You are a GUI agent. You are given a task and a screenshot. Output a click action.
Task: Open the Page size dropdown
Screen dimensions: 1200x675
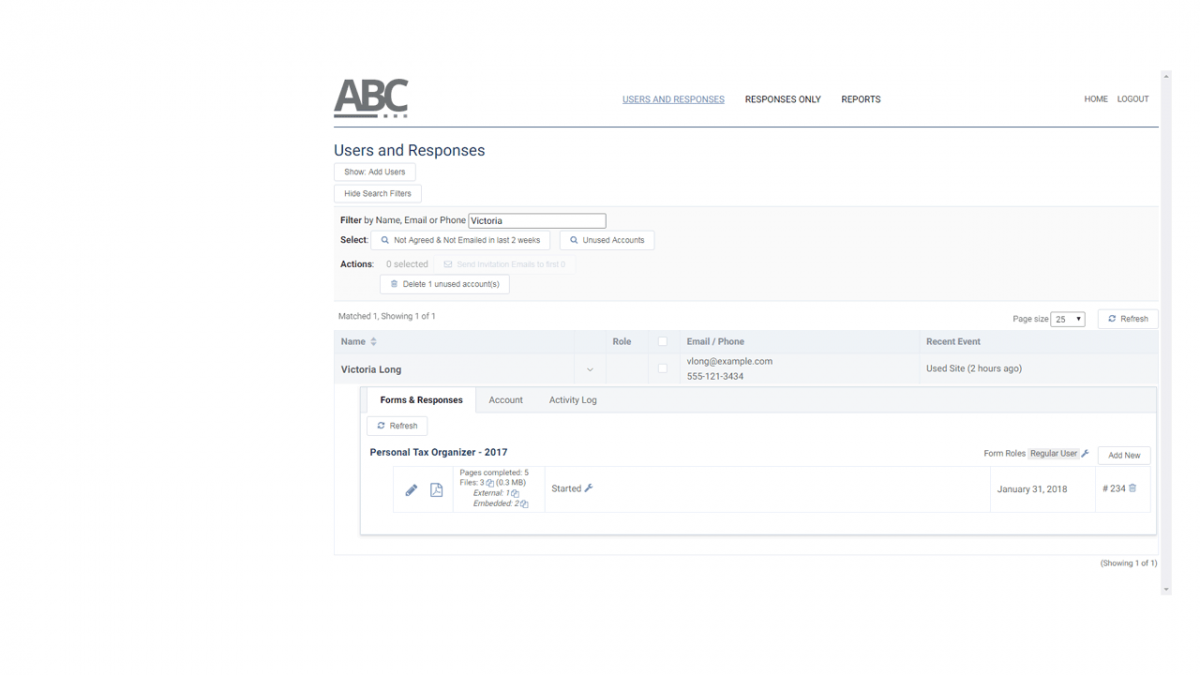(x=1067, y=319)
